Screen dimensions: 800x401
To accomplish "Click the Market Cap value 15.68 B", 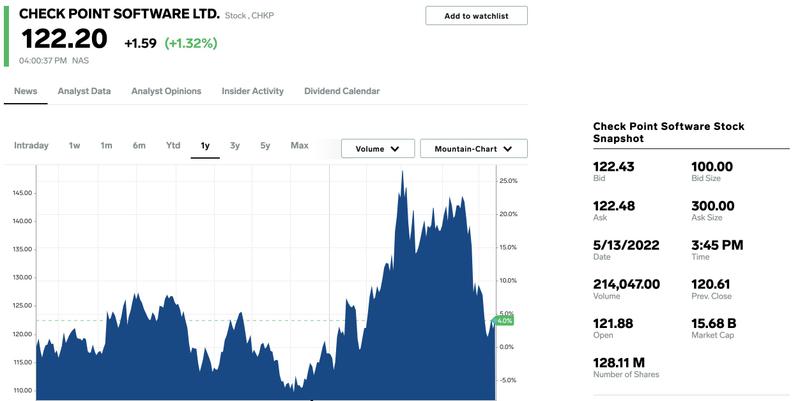I will point(714,323).
